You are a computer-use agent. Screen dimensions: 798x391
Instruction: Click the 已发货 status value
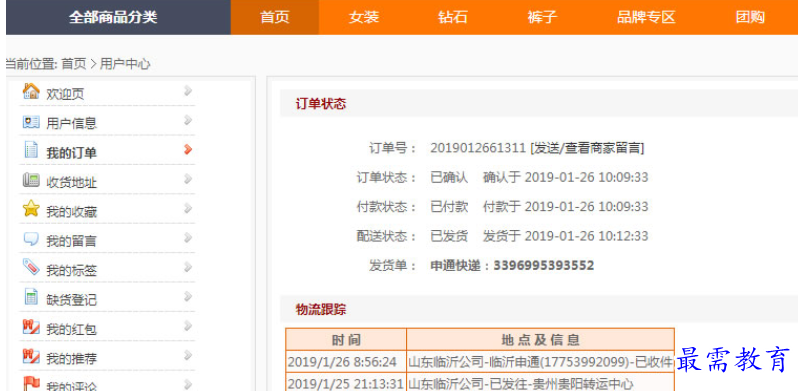click(449, 236)
